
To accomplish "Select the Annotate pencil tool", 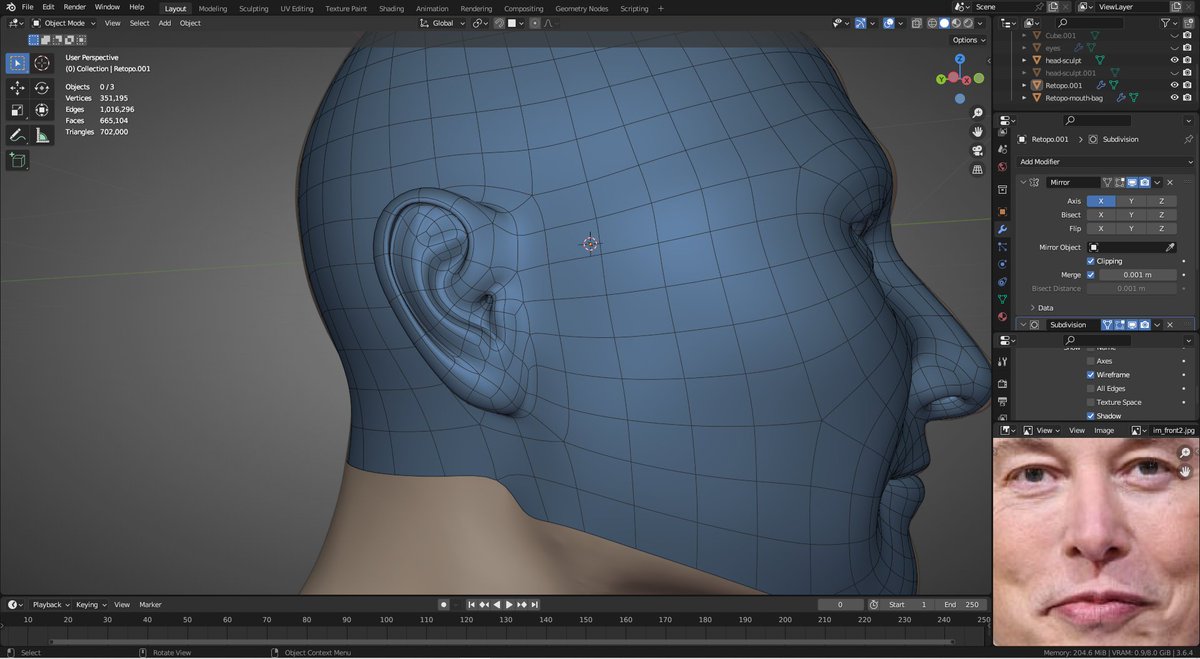I will (17, 135).
